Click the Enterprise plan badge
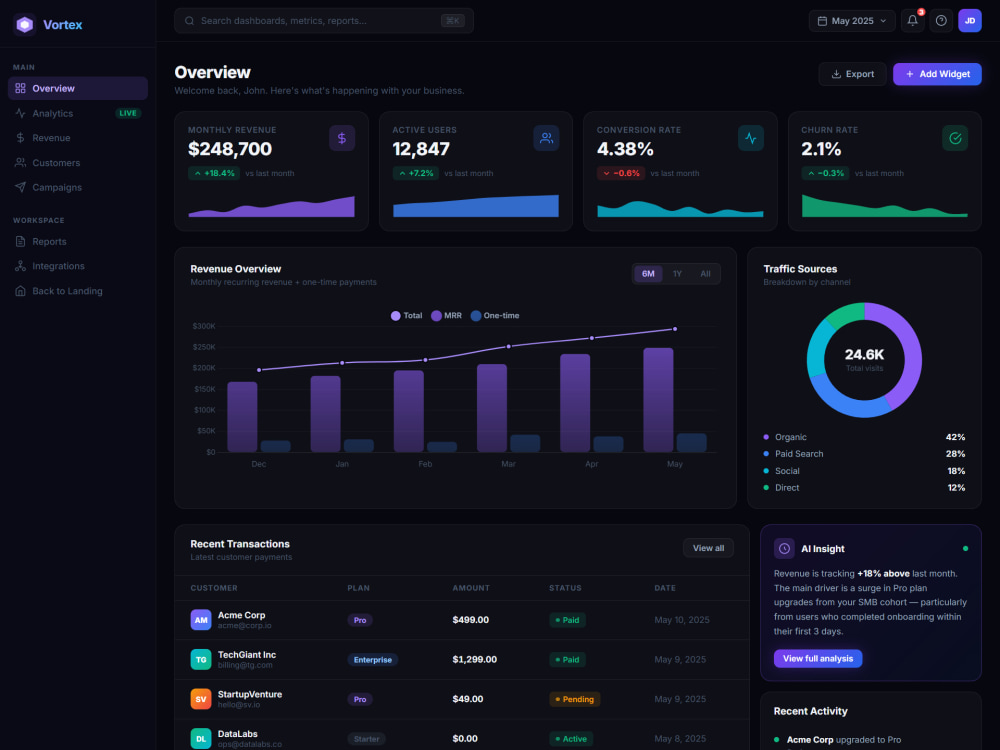The image size is (1000, 750). pos(373,660)
